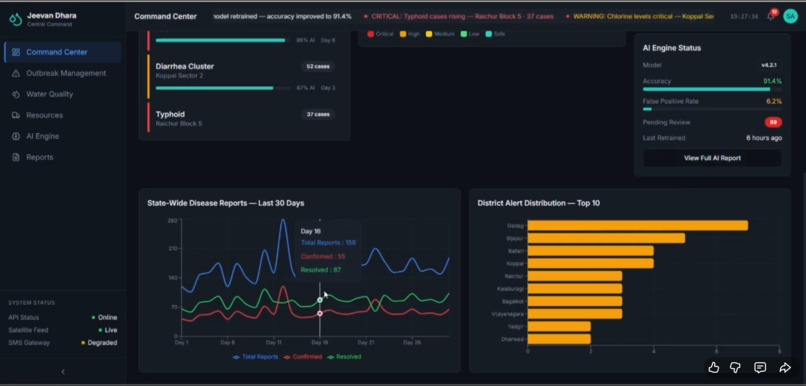Screen dimensions: 806x386
Task: Click the 'Raichur Block 5' location text
Action: tap(179, 124)
